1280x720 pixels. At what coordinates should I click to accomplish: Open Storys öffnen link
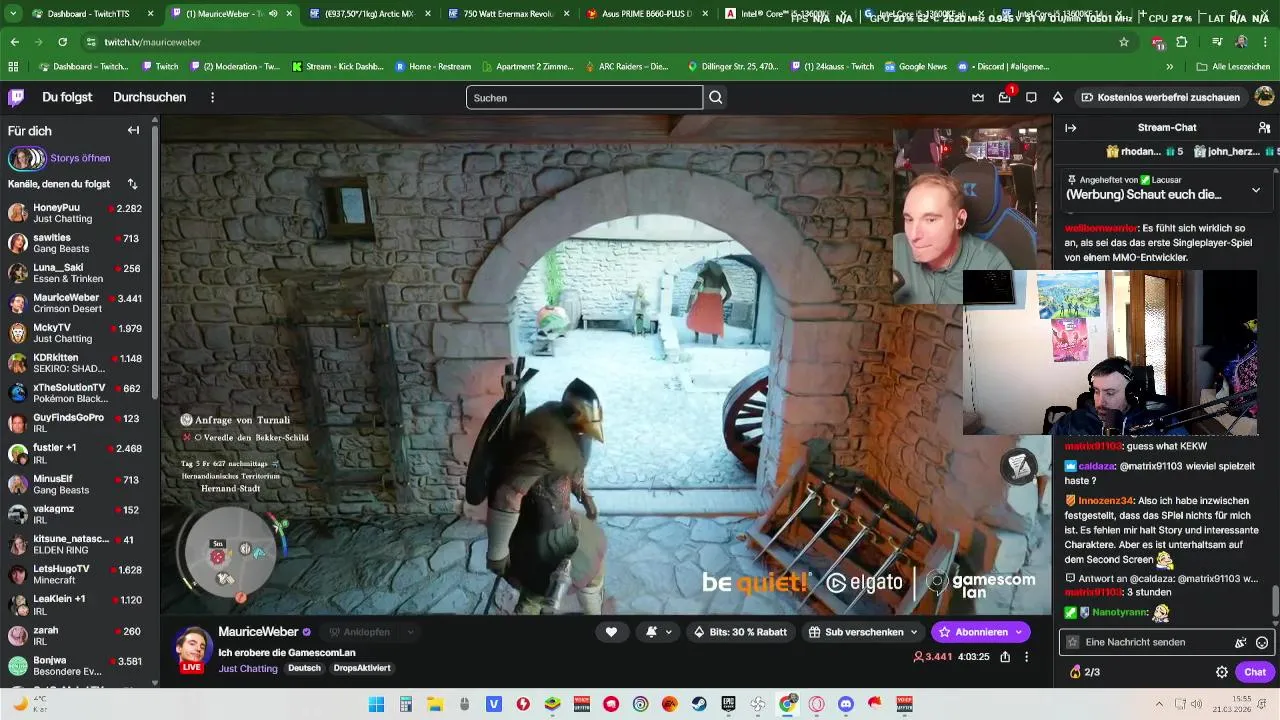coord(80,158)
